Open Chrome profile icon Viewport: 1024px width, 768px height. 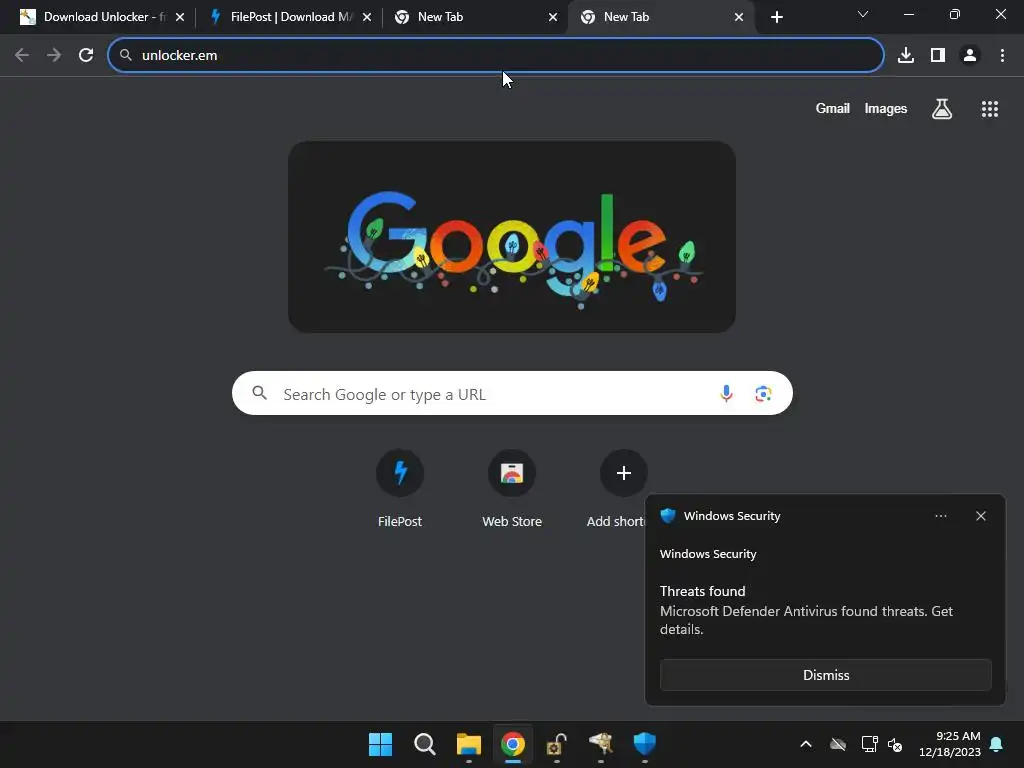[970, 55]
